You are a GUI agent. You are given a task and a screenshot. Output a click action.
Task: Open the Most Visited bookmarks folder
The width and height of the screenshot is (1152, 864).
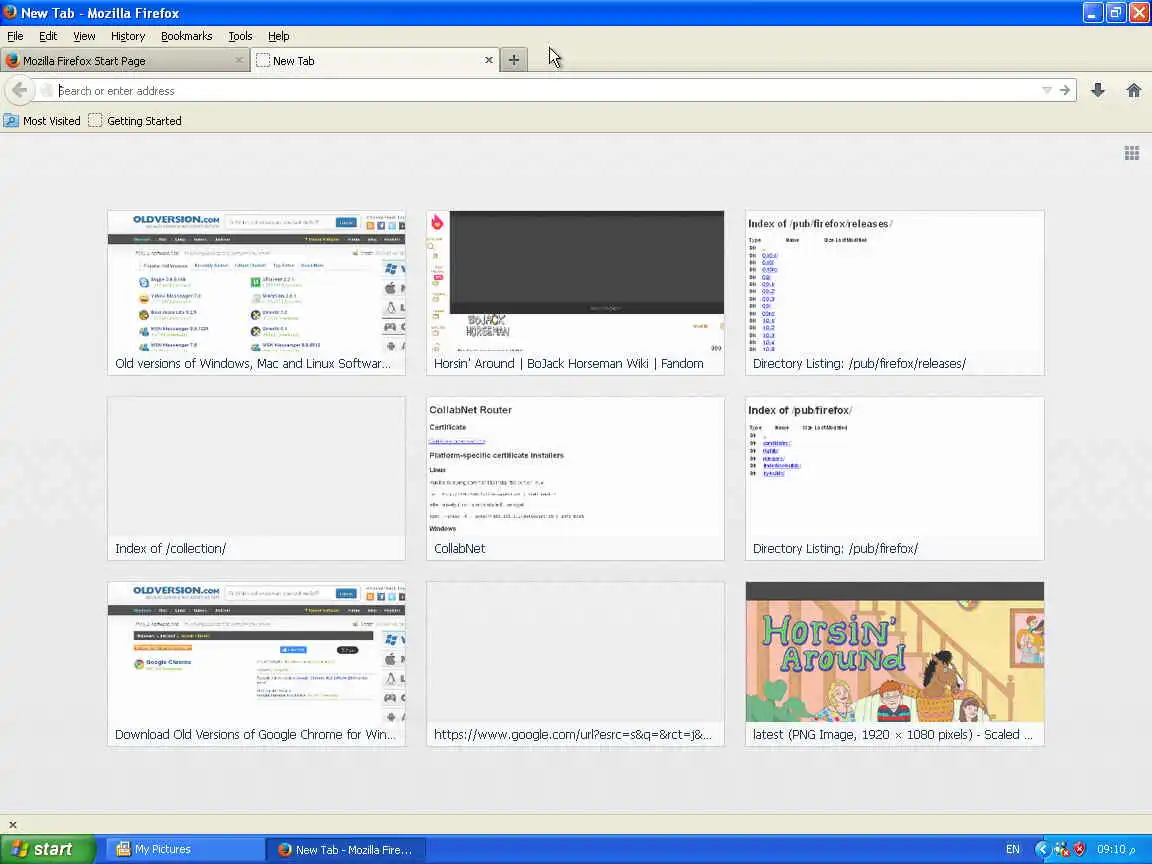pyautogui.click(x=42, y=120)
